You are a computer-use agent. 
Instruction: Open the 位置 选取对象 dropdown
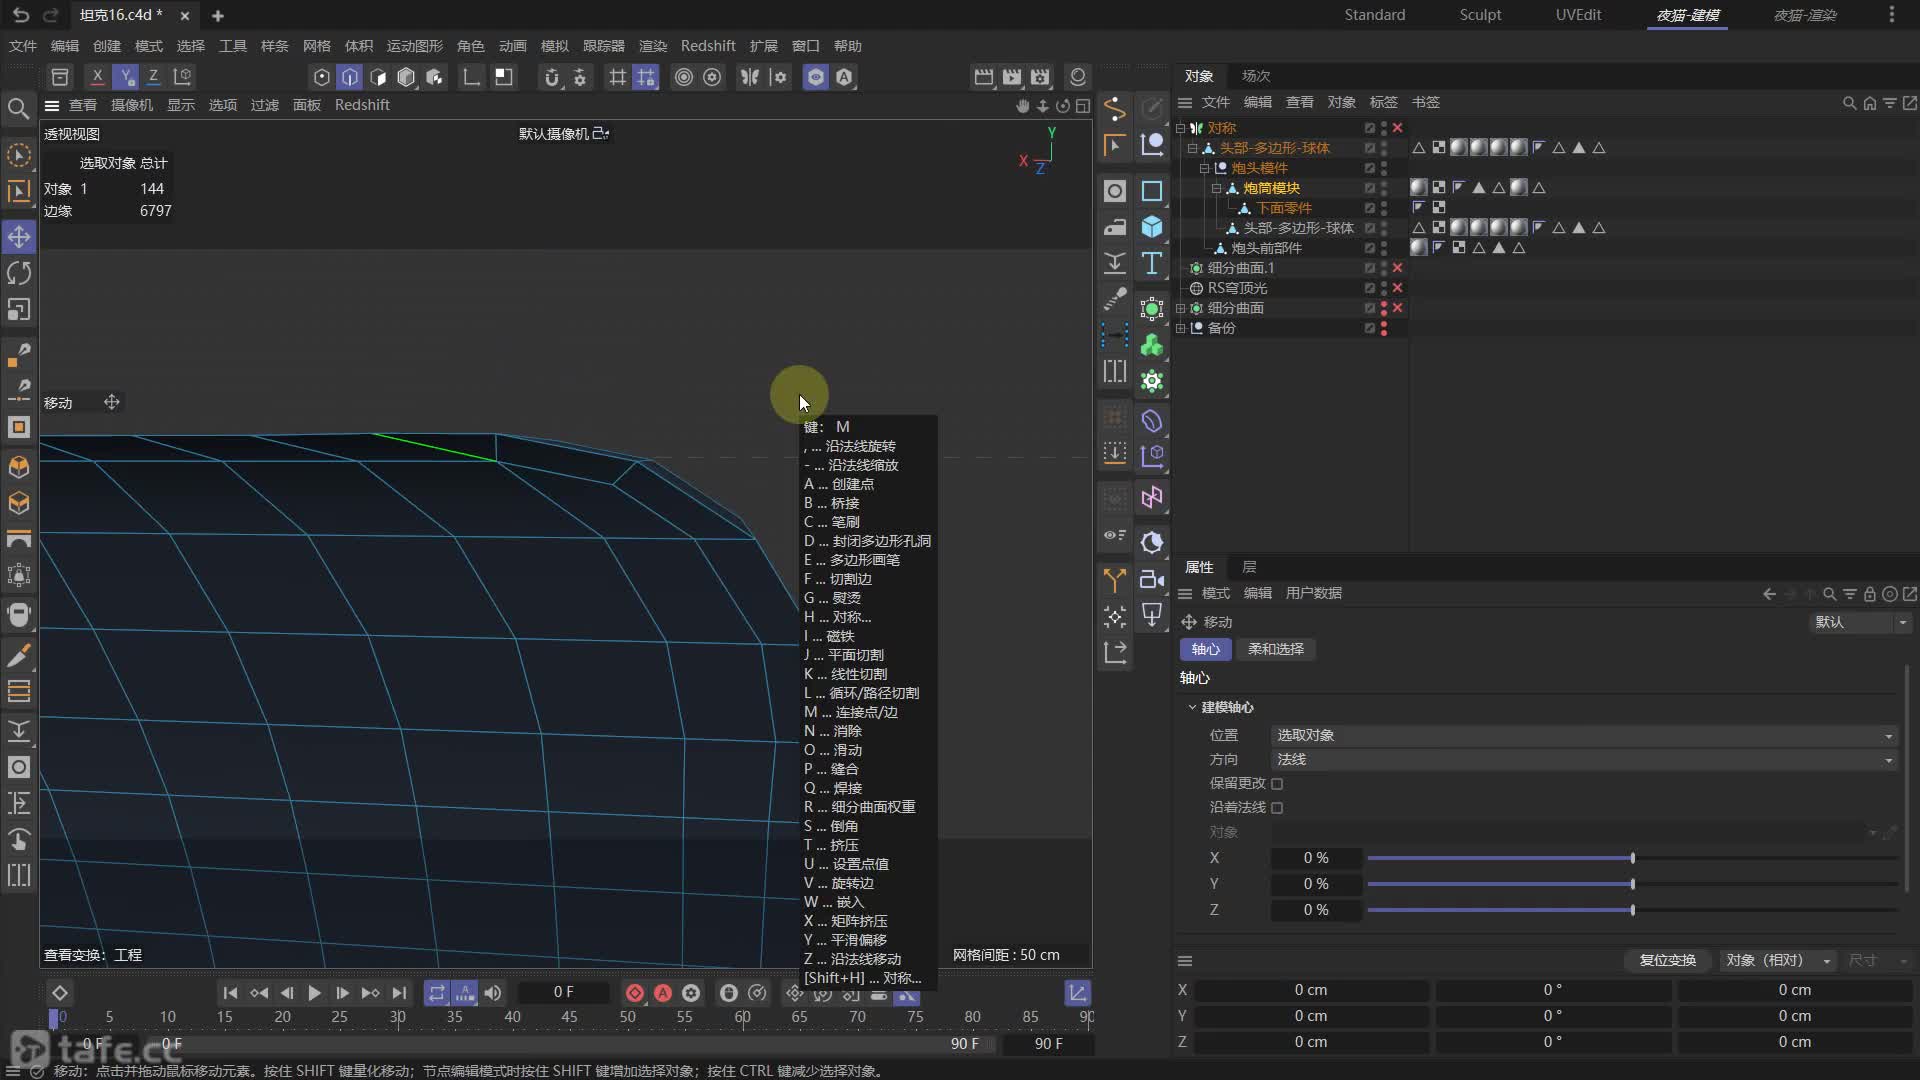1584,735
